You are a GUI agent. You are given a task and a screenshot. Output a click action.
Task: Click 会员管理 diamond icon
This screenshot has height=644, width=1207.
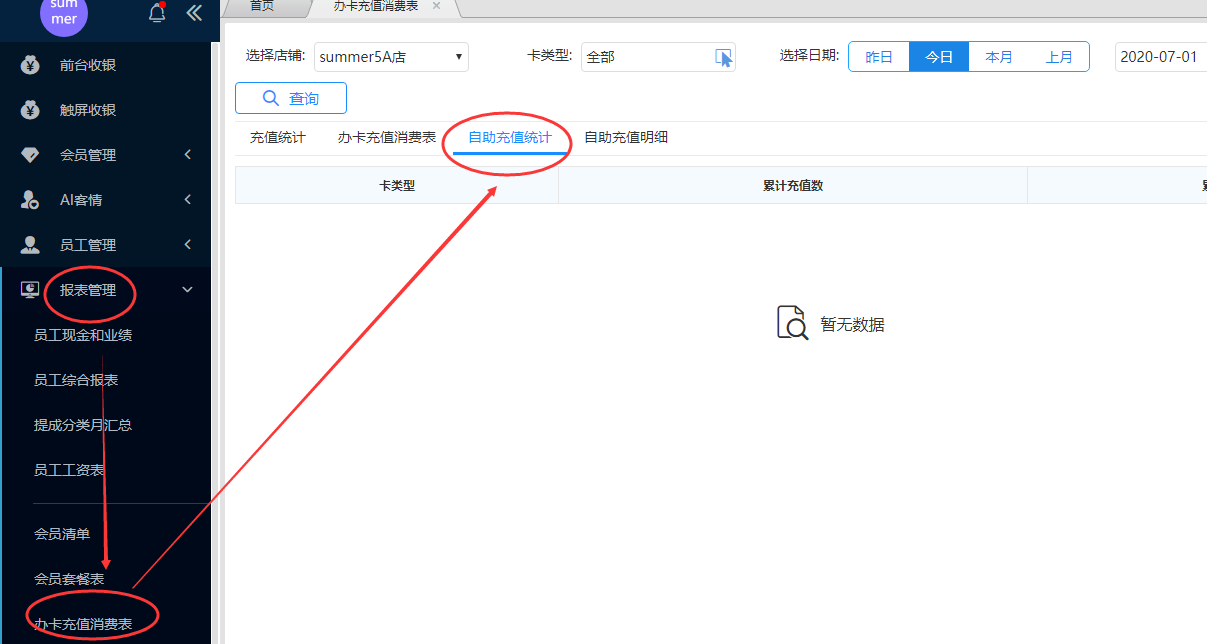point(30,156)
